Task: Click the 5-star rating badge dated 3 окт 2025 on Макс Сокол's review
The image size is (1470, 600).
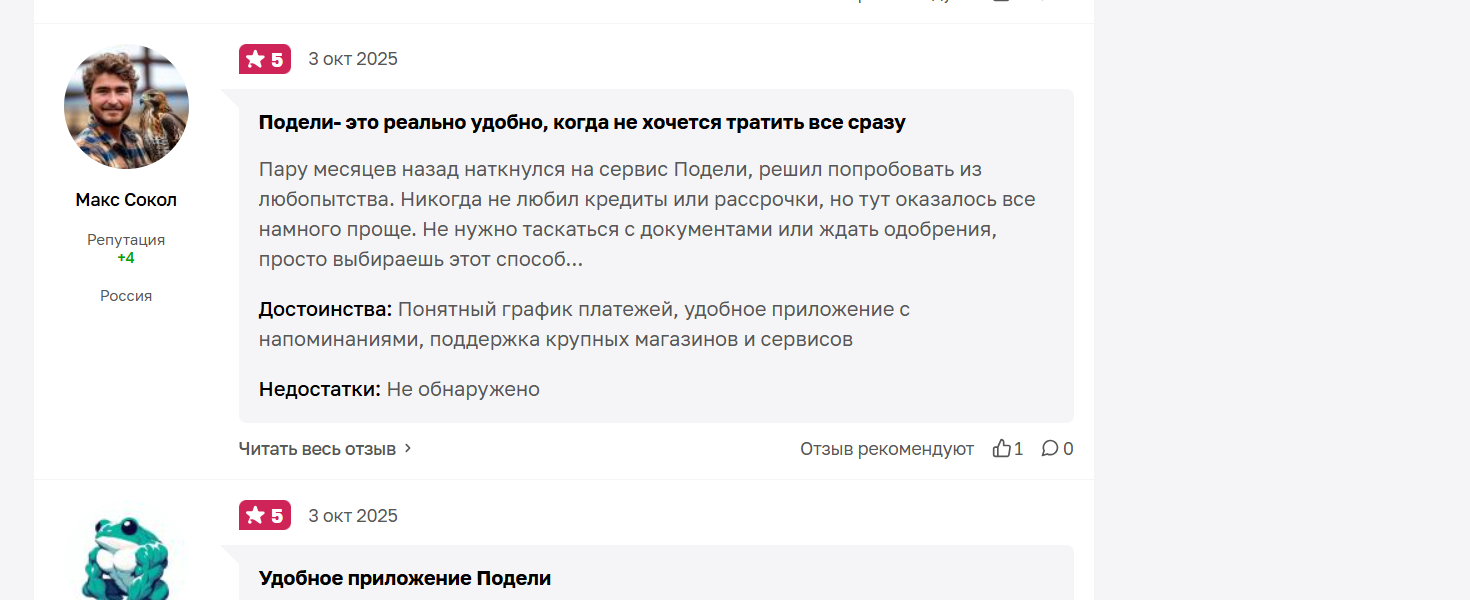Action: pos(265,59)
